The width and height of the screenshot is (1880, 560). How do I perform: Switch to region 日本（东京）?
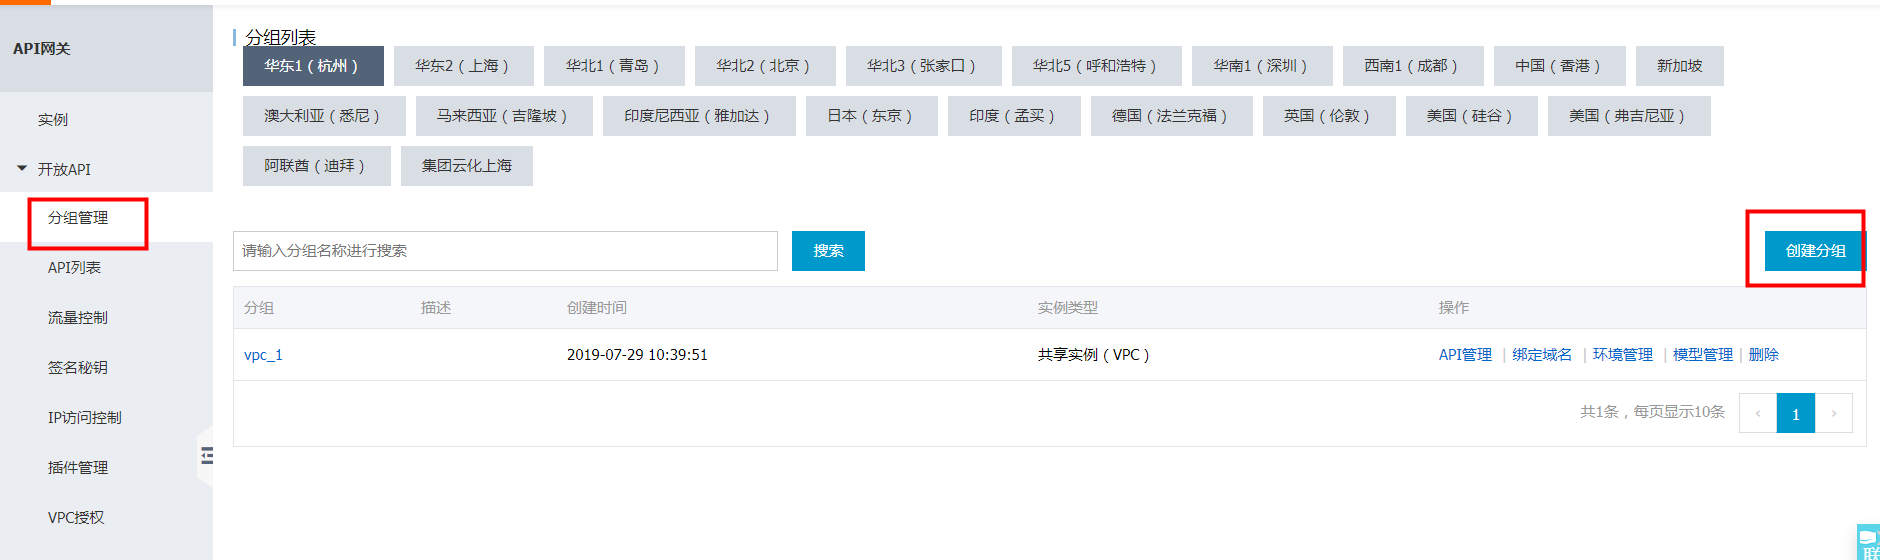(872, 116)
